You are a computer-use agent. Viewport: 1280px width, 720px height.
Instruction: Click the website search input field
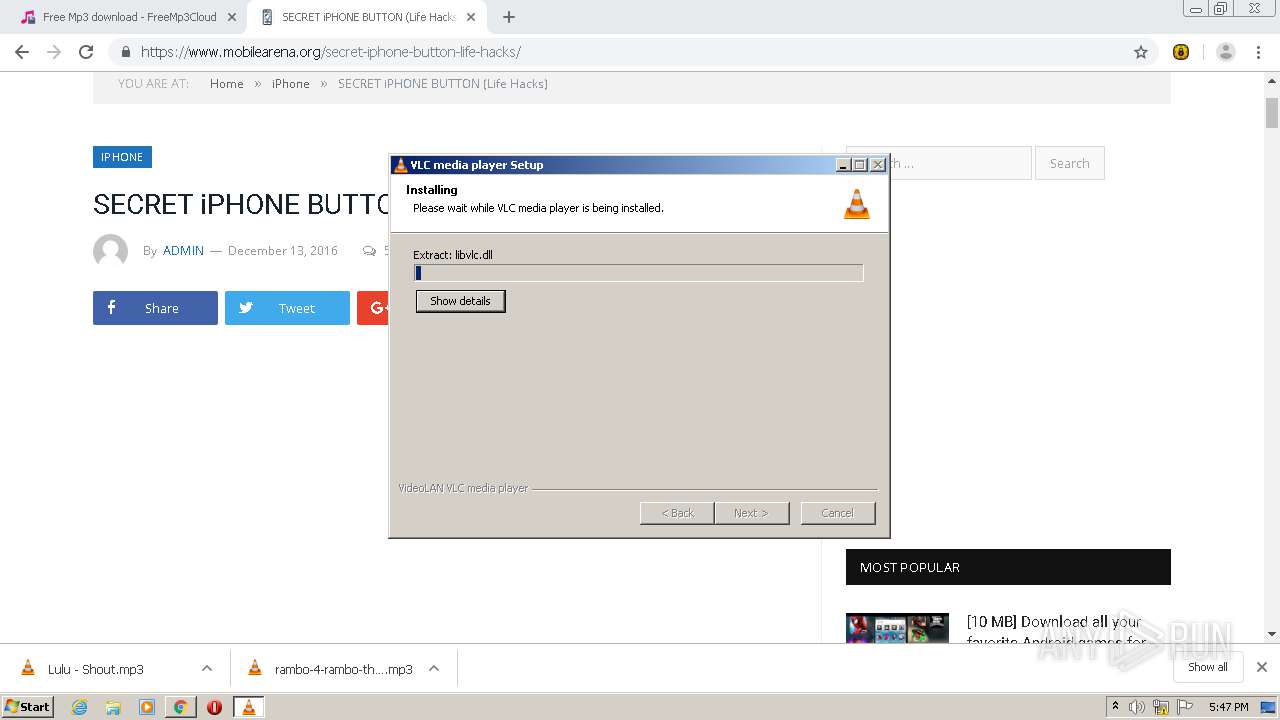[x=960, y=163]
